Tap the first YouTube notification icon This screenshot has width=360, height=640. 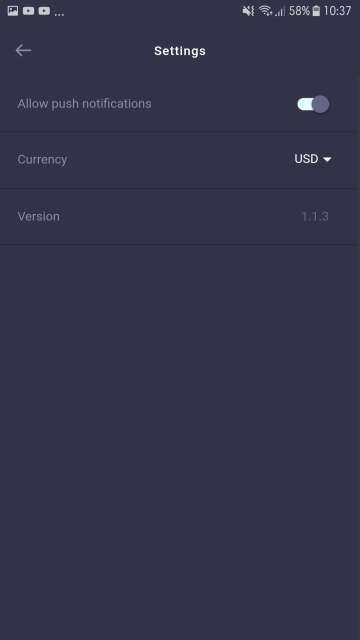(x=29, y=11)
